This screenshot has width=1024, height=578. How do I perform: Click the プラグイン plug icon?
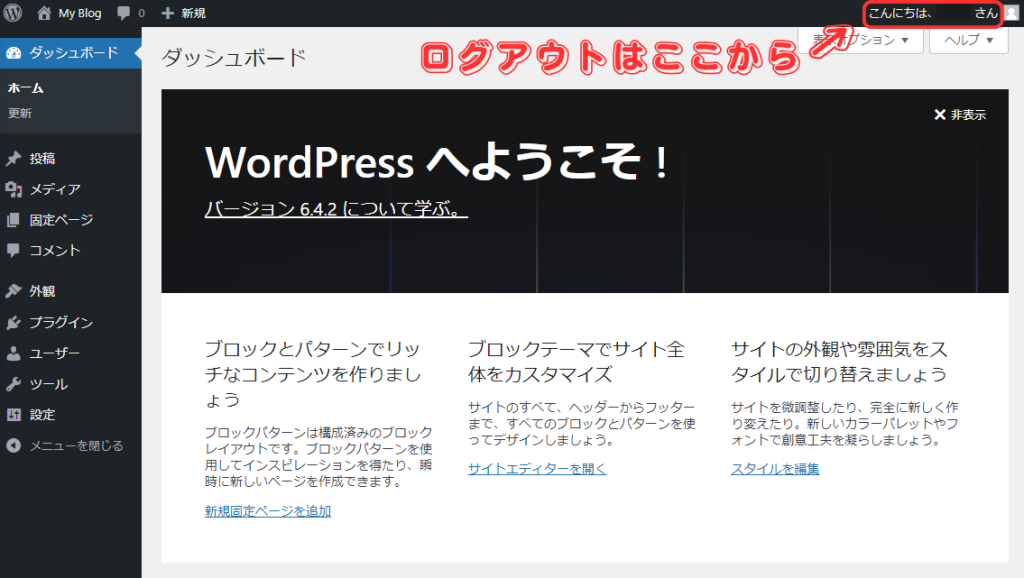click(x=14, y=322)
